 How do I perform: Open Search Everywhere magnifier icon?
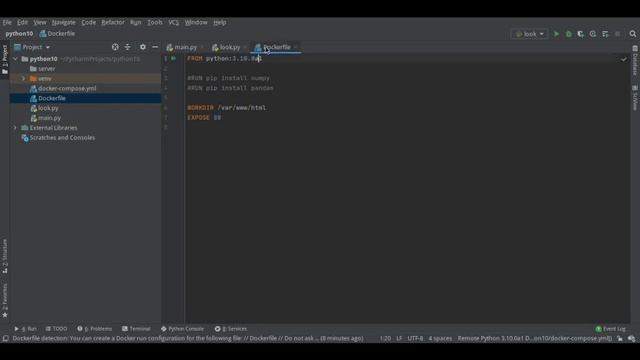(633, 34)
